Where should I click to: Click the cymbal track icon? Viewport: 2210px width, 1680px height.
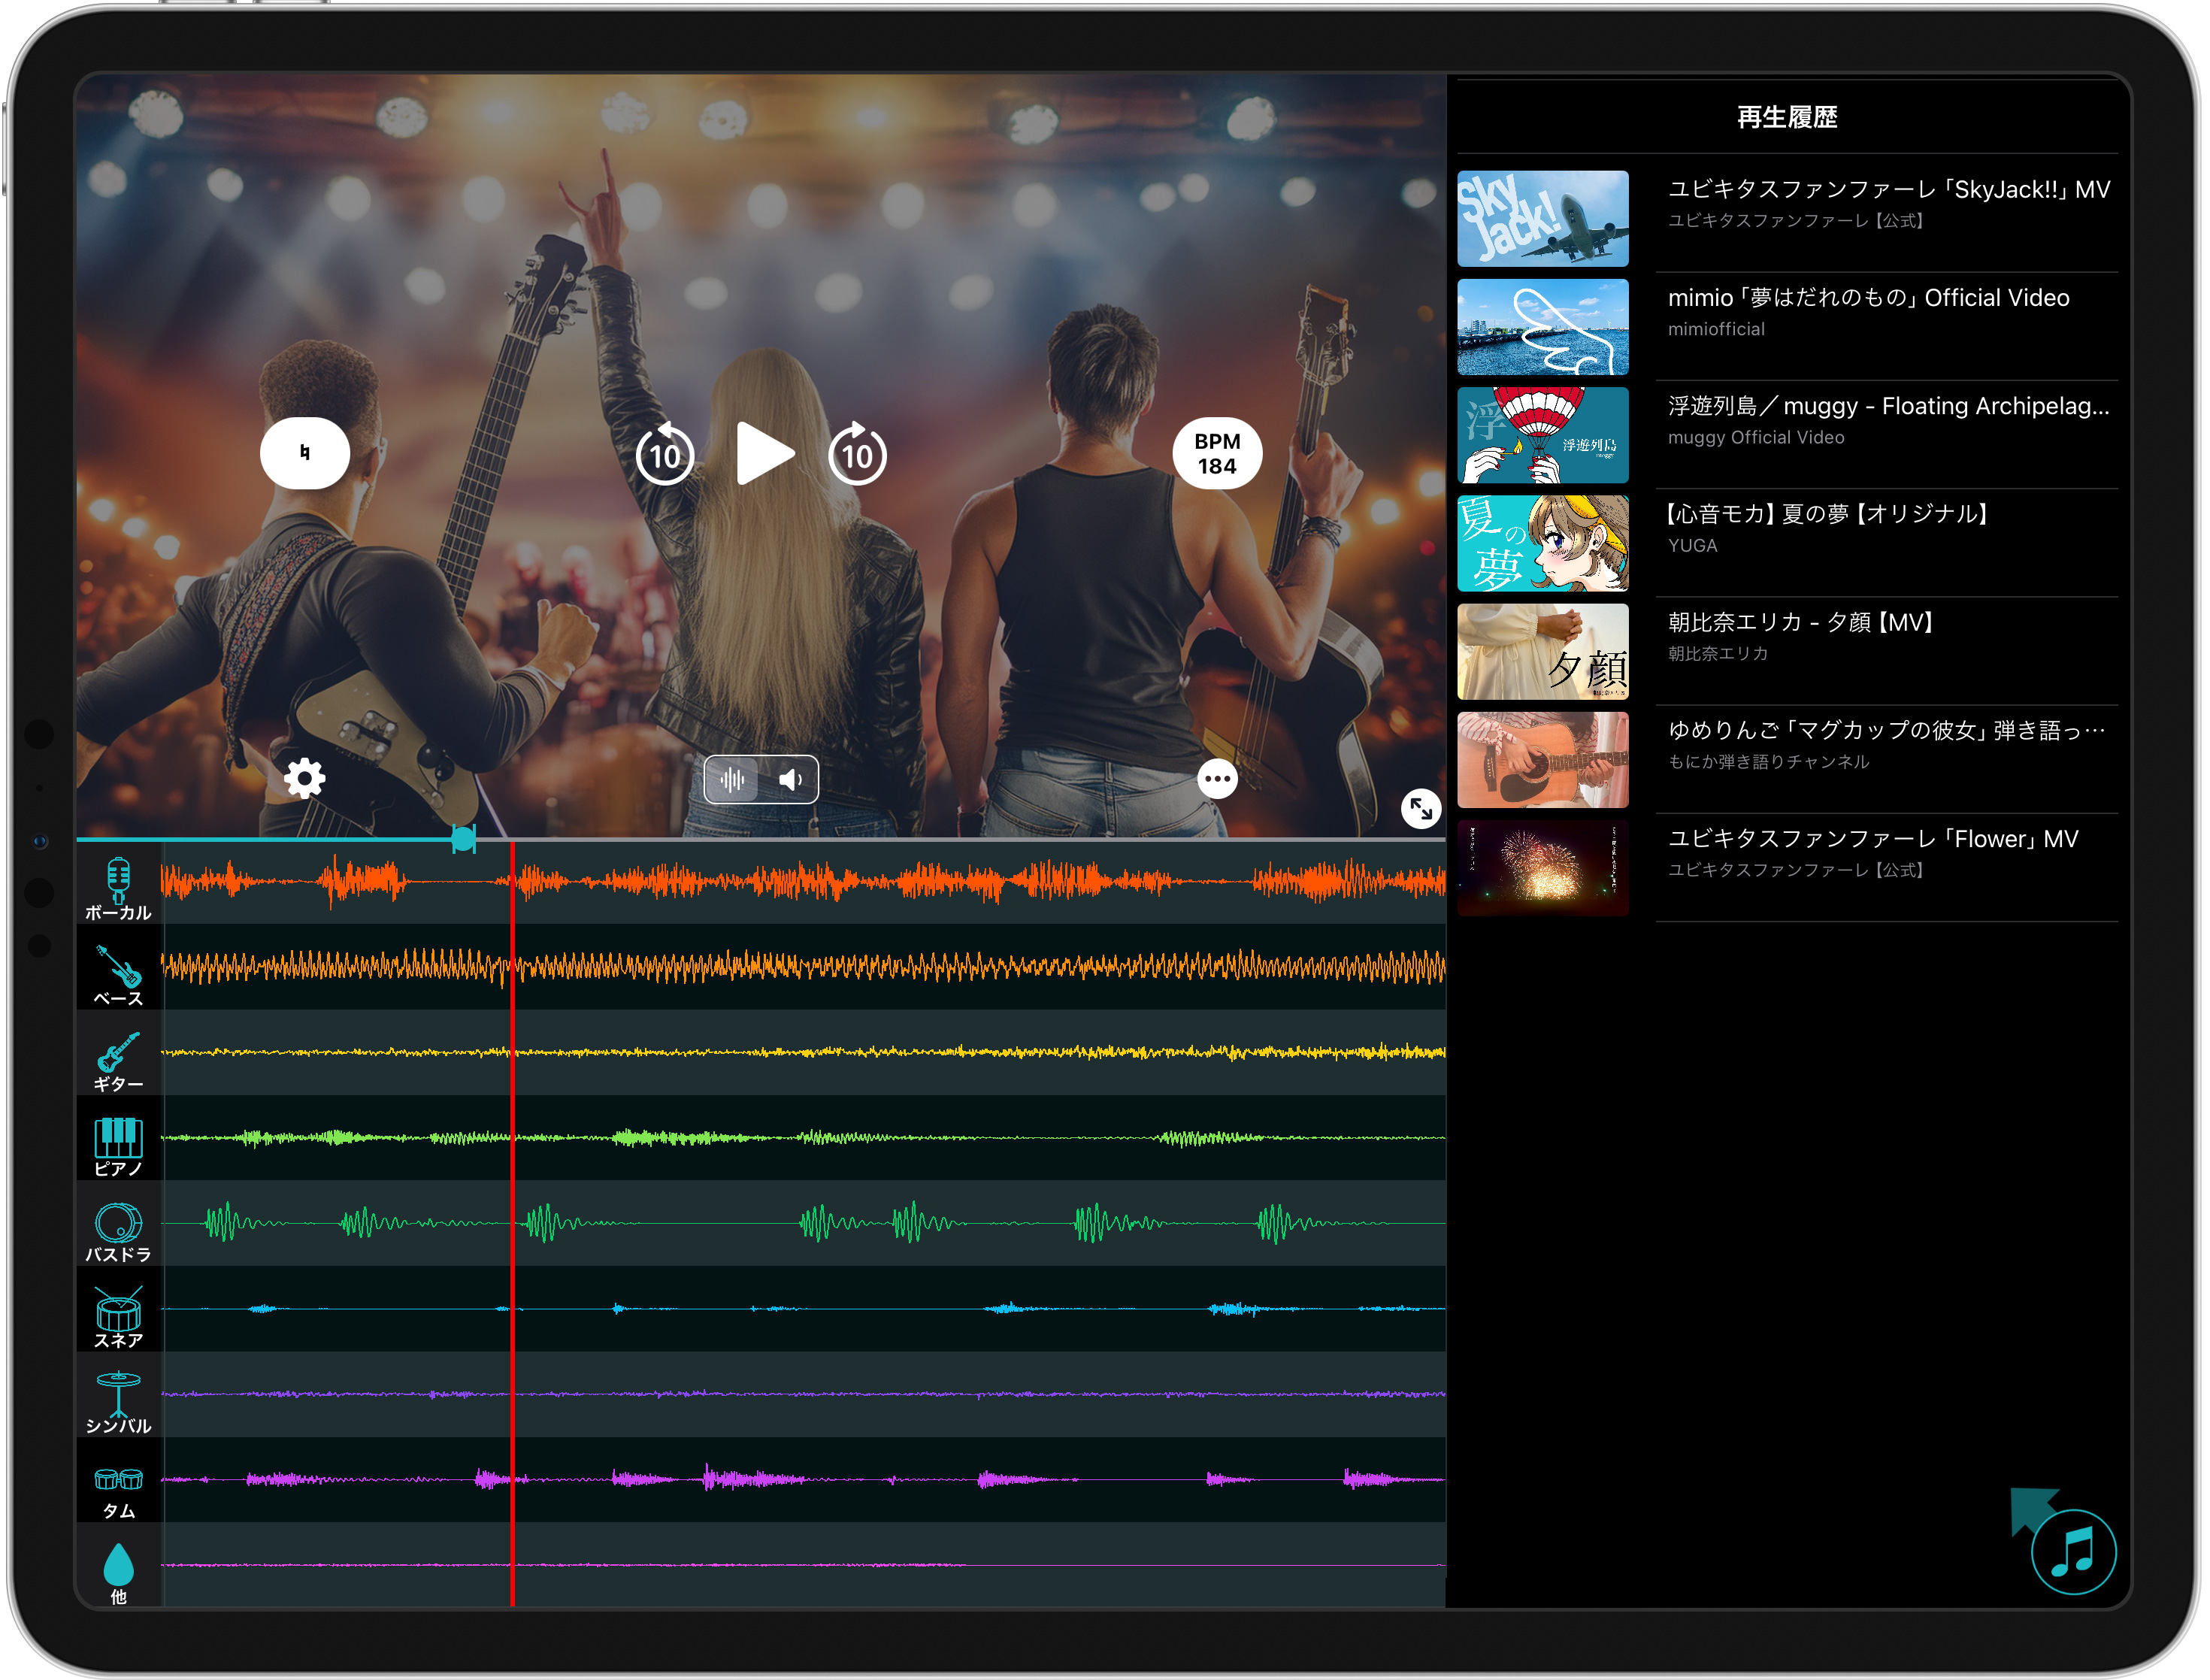coord(118,1394)
